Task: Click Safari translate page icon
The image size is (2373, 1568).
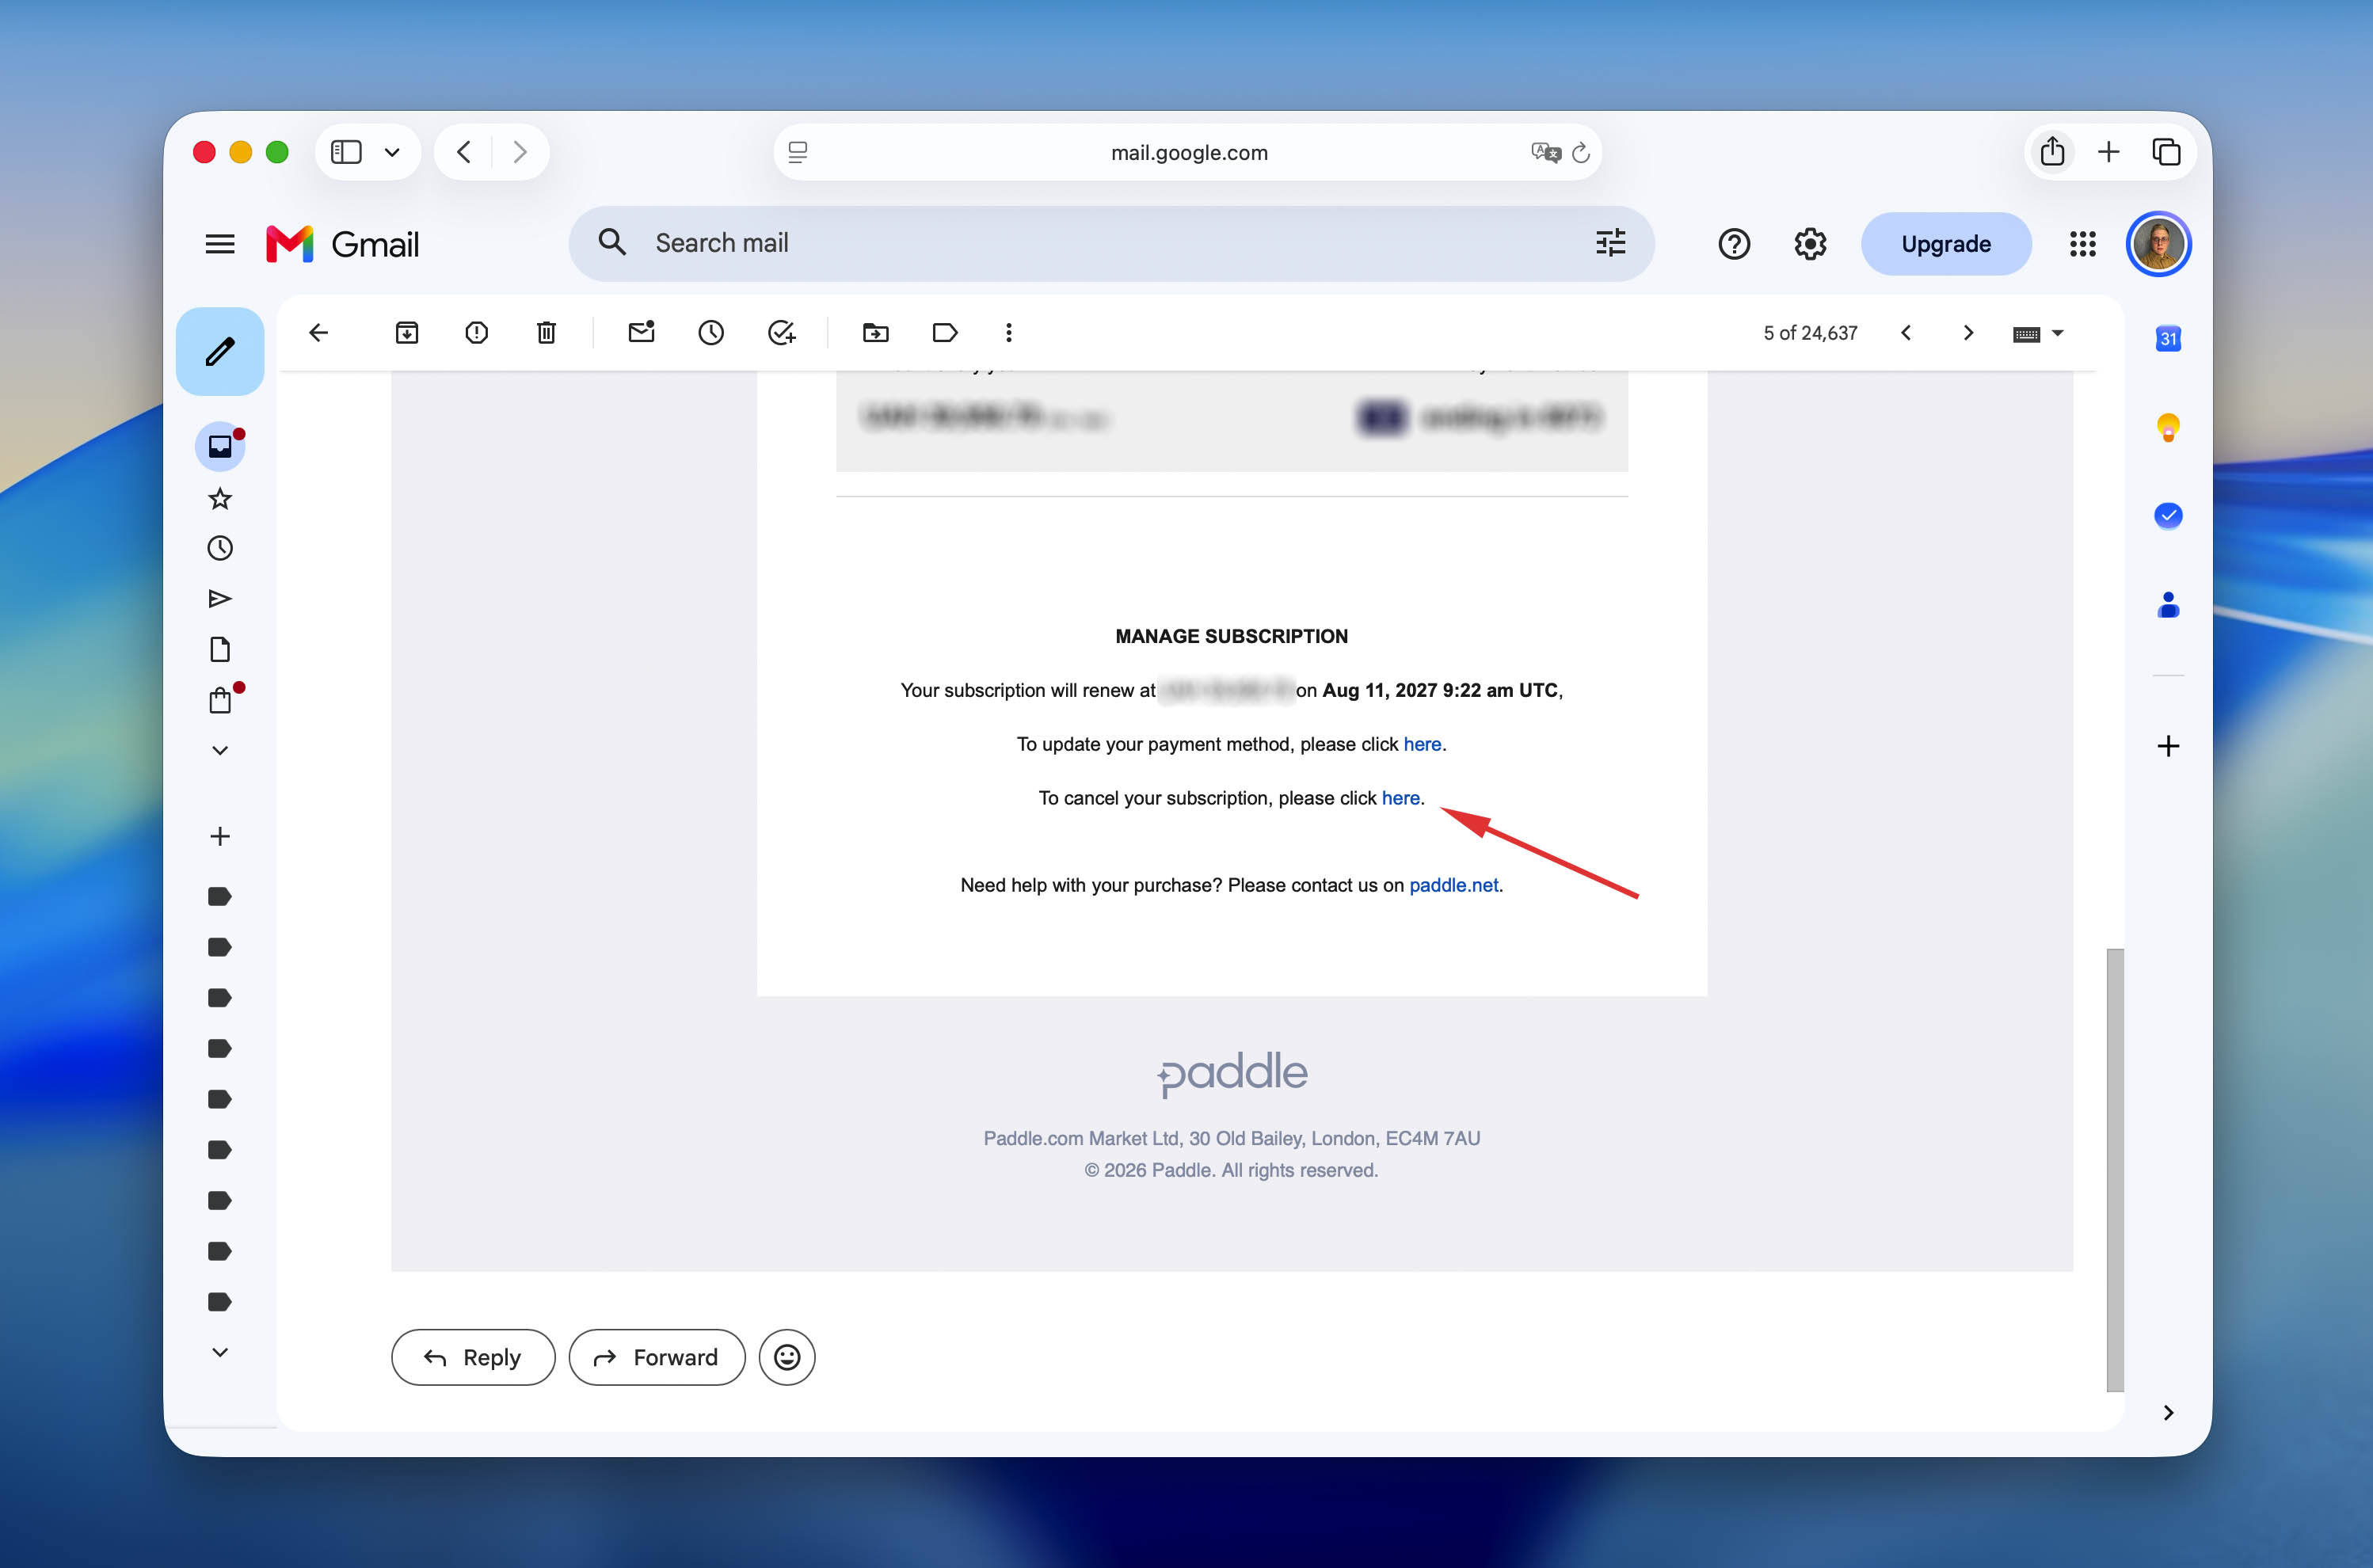Action: click(1546, 152)
